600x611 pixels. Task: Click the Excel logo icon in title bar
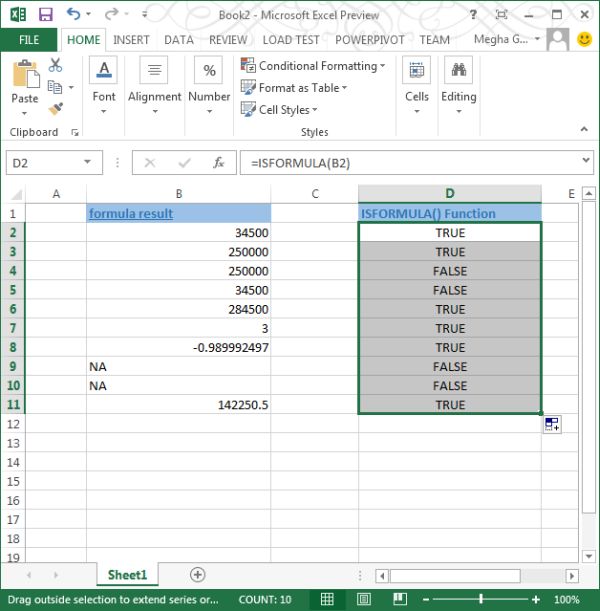click(18, 15)
